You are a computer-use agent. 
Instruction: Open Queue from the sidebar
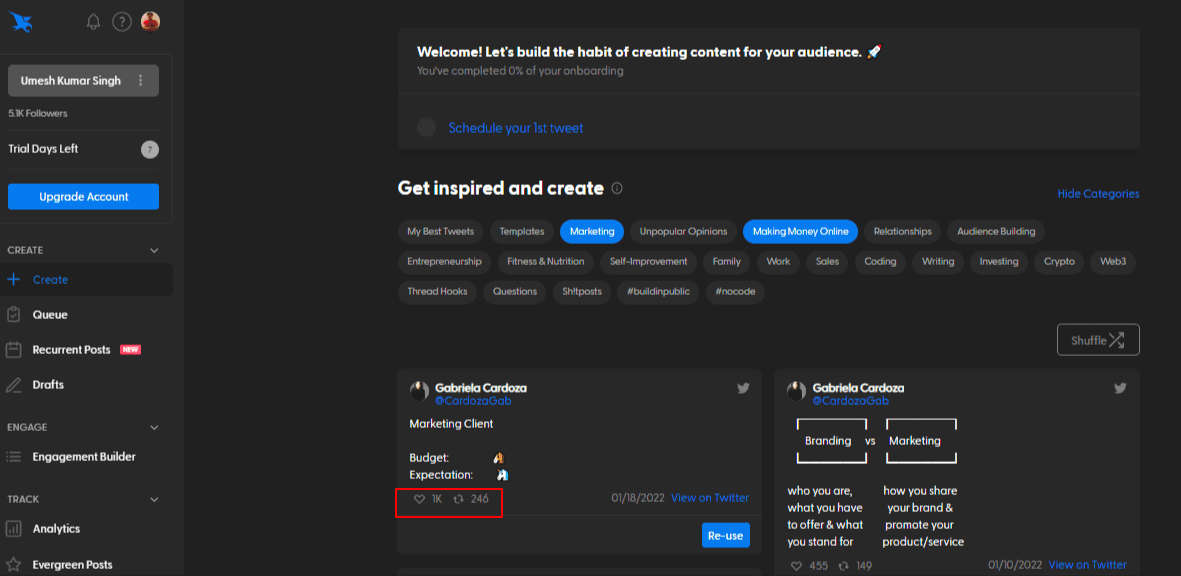point(50,315)
